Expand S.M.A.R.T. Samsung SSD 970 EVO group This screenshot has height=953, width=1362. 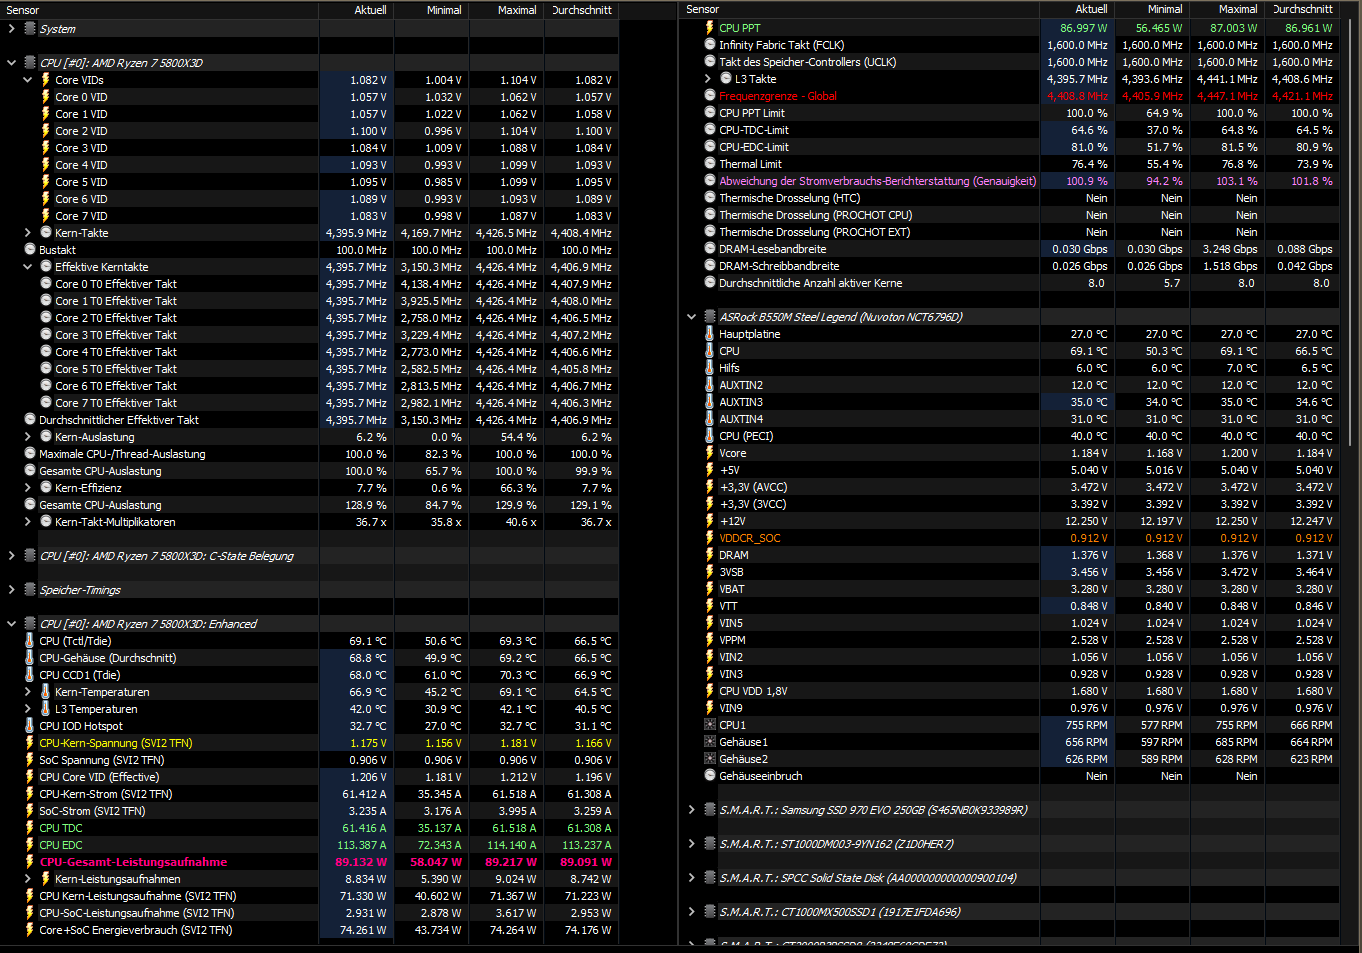[691, 810]
